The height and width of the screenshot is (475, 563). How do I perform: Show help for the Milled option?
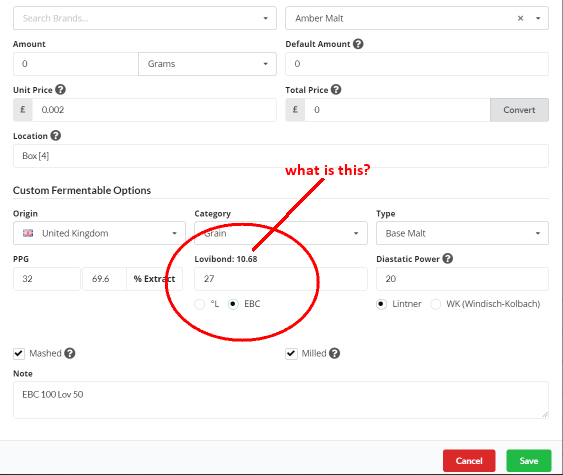coord(334,353)
